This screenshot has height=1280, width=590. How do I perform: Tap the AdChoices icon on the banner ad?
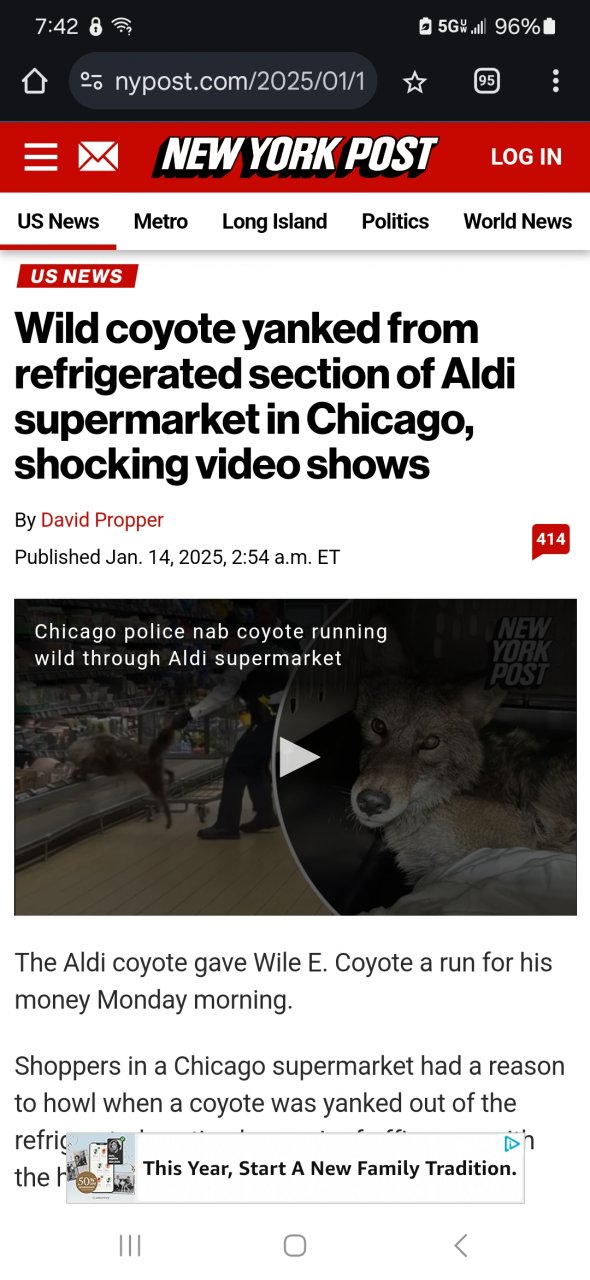tap(512, 1143)
